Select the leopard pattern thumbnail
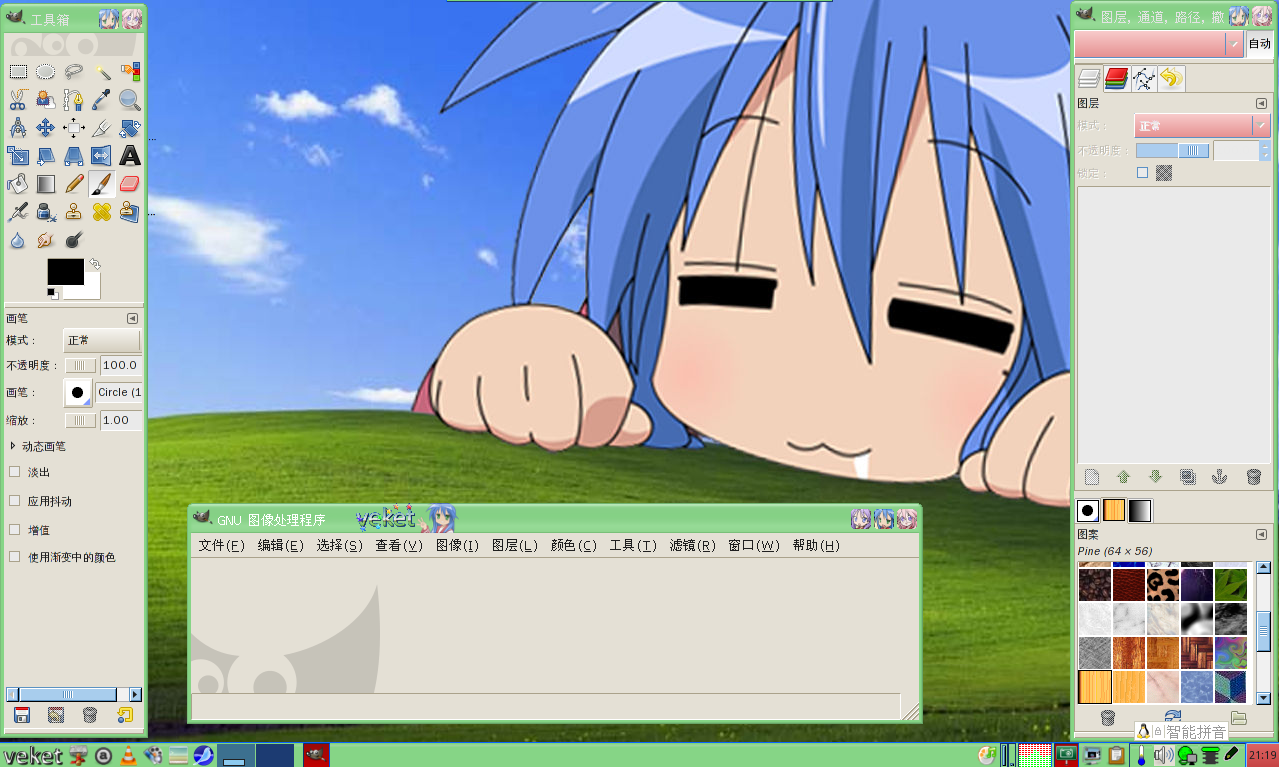 click(1162, 585)
